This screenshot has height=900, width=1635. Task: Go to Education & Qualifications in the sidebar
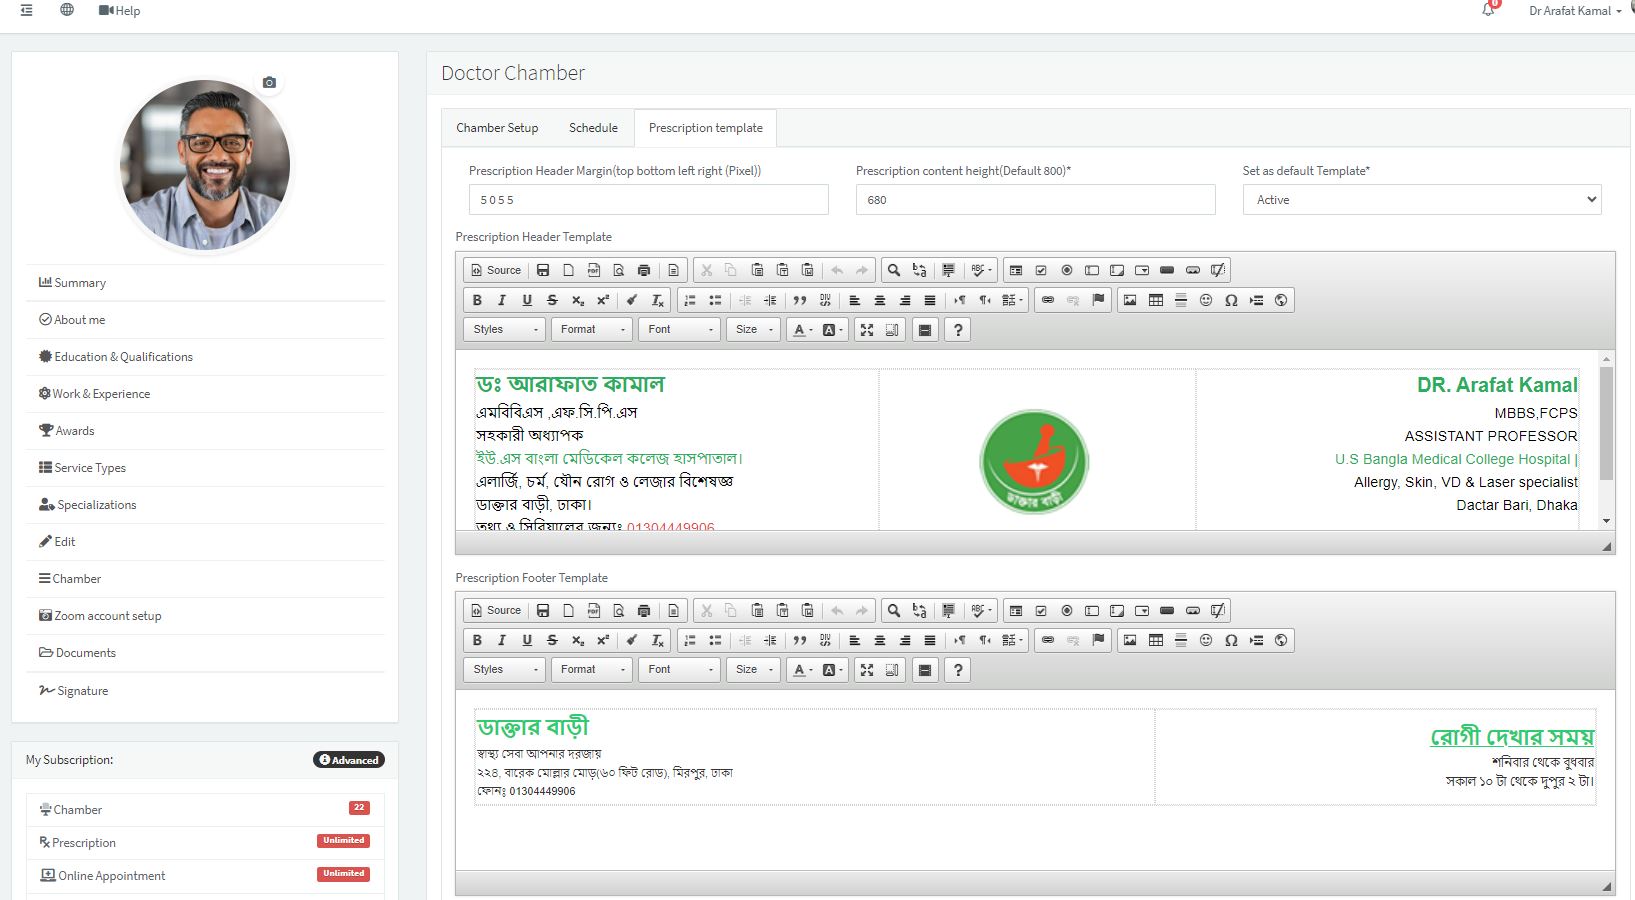[x=123, y=357]
